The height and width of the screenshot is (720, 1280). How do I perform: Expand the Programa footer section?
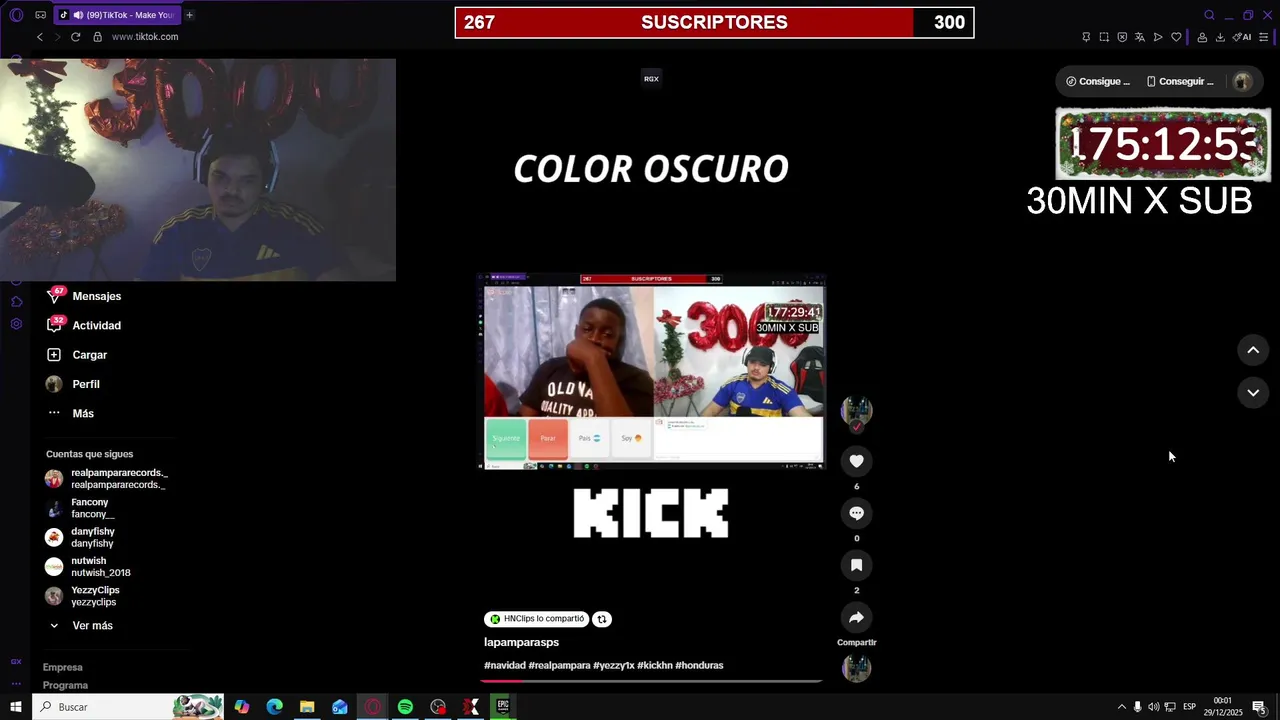click(x=65, y=685)
